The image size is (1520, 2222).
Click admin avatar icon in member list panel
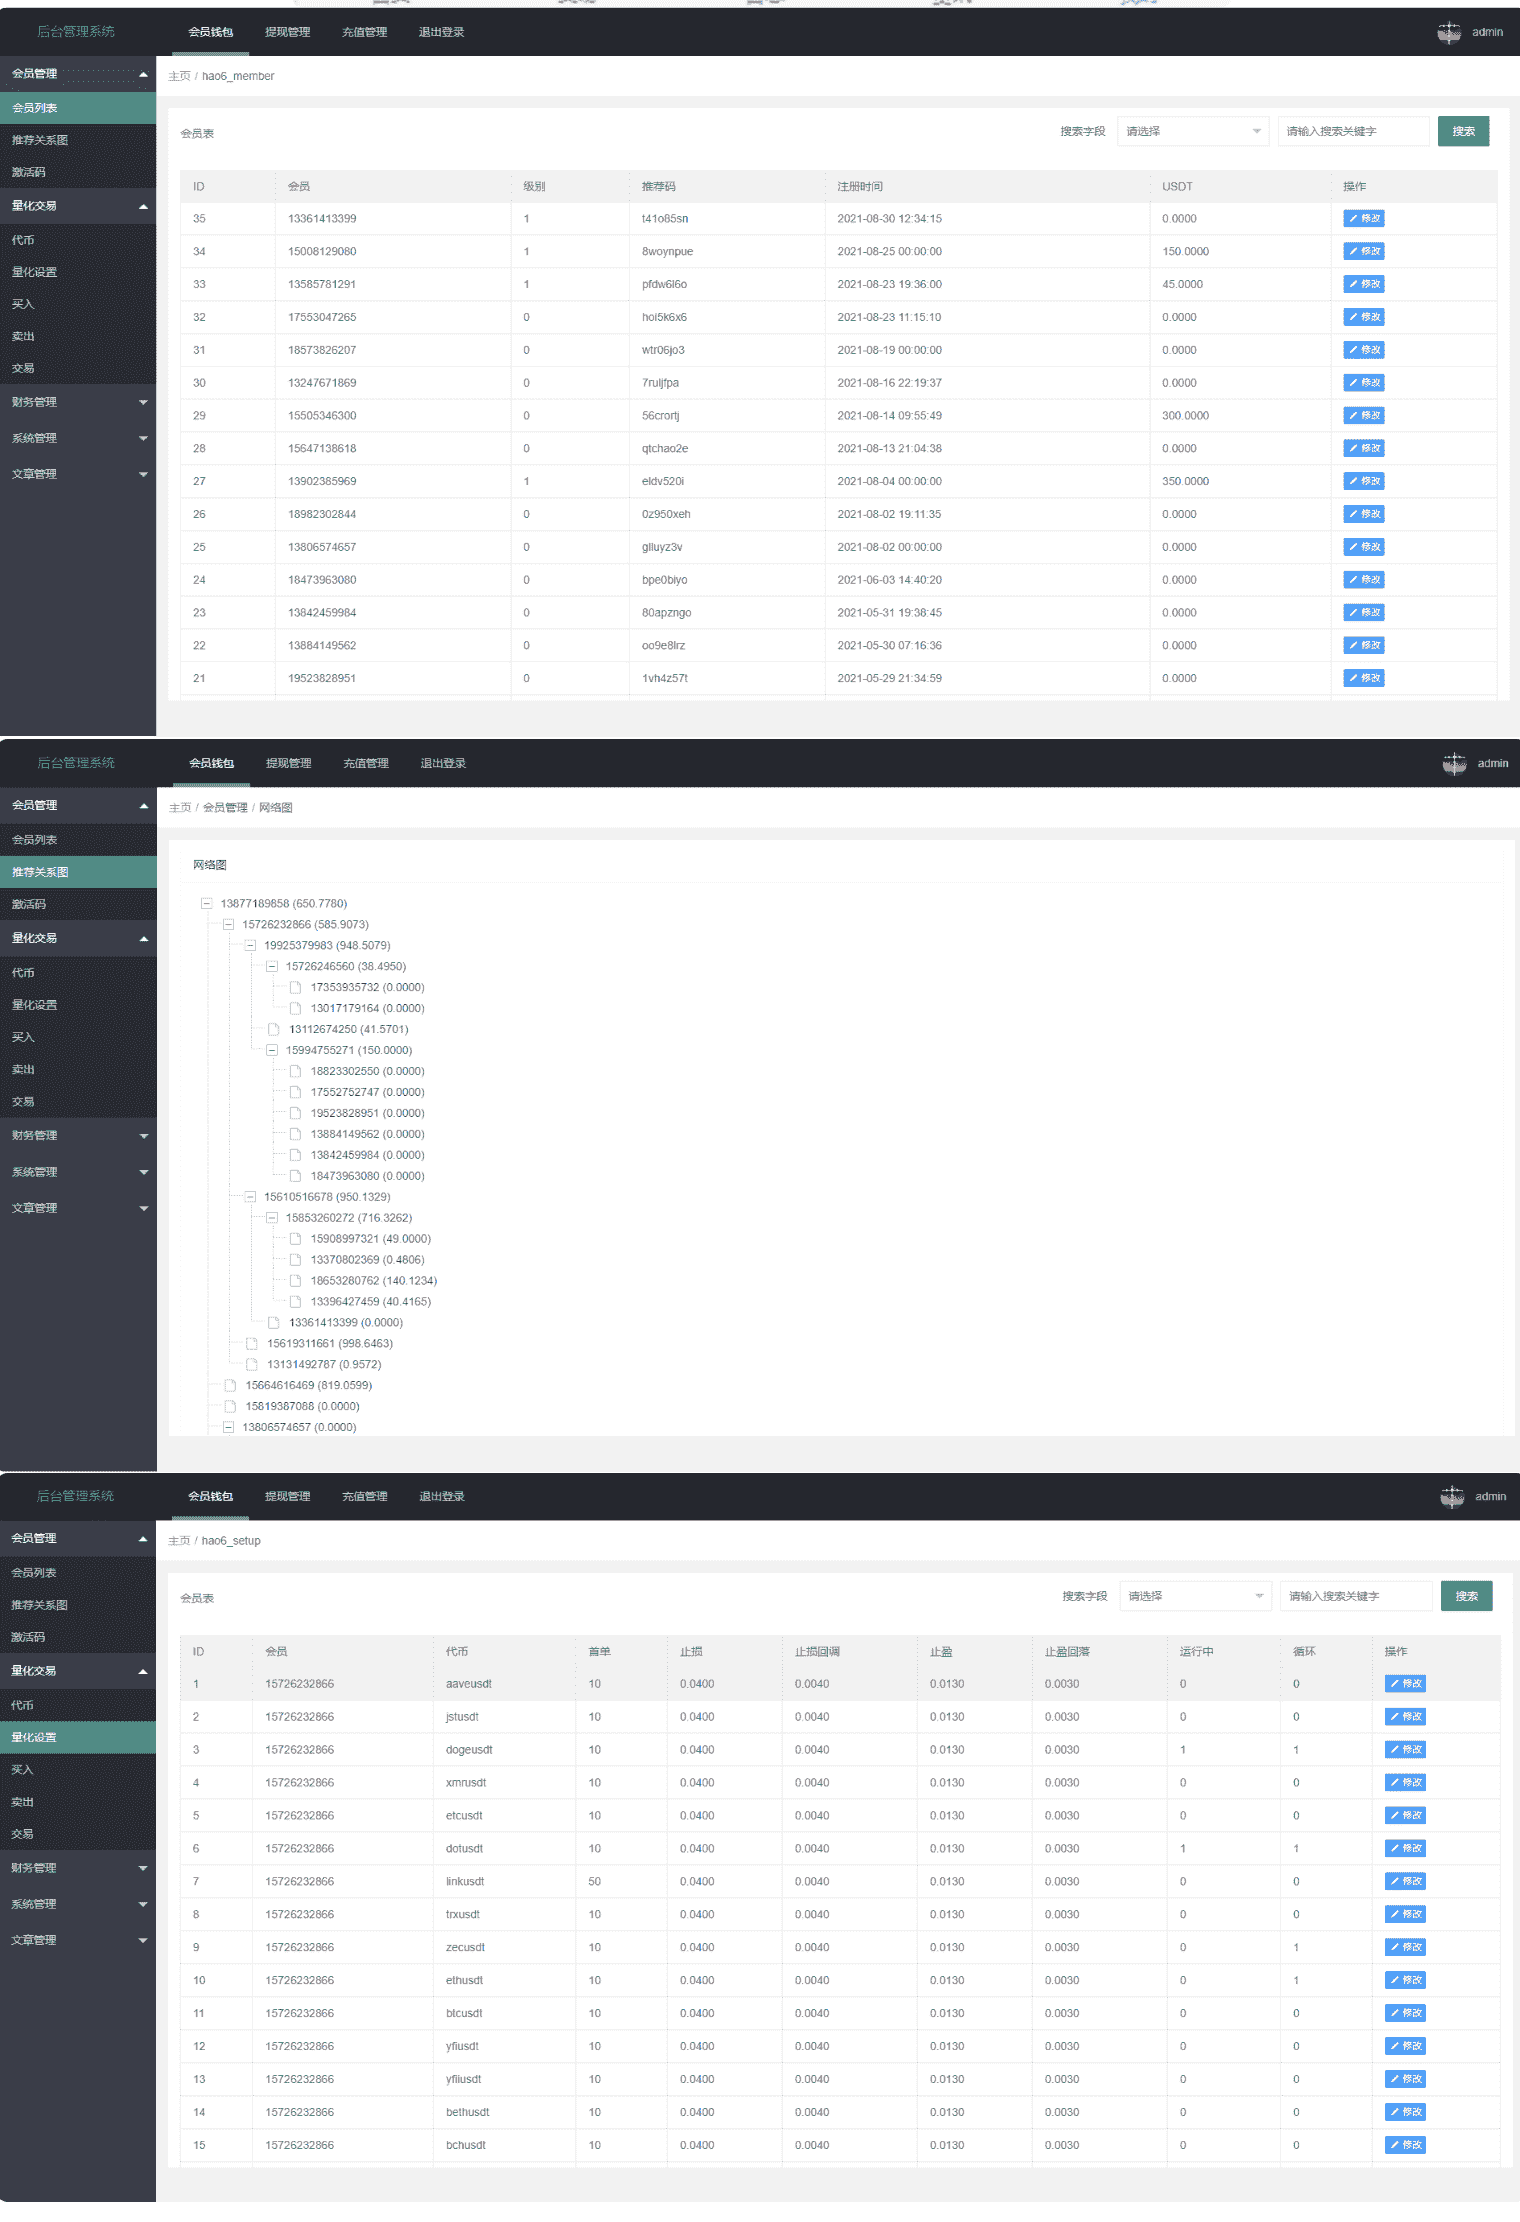(x=1449, y=32)
